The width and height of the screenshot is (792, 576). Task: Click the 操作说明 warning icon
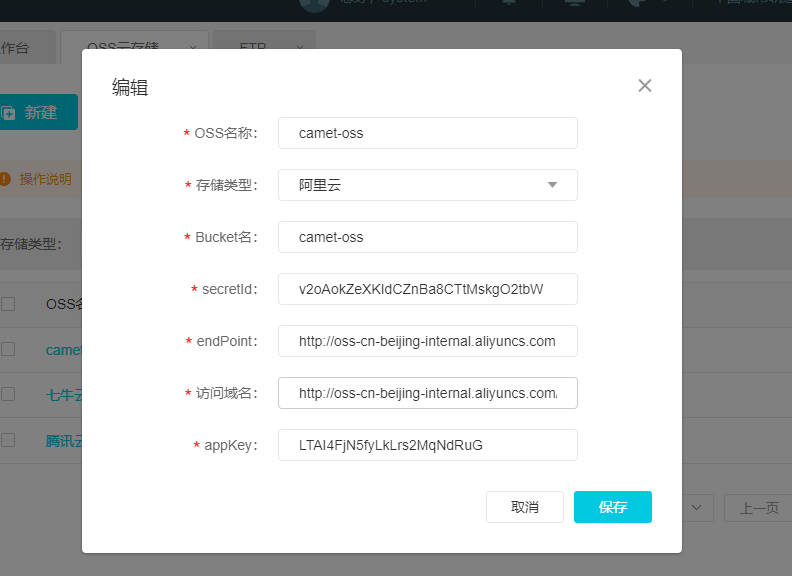coord(5,179)
